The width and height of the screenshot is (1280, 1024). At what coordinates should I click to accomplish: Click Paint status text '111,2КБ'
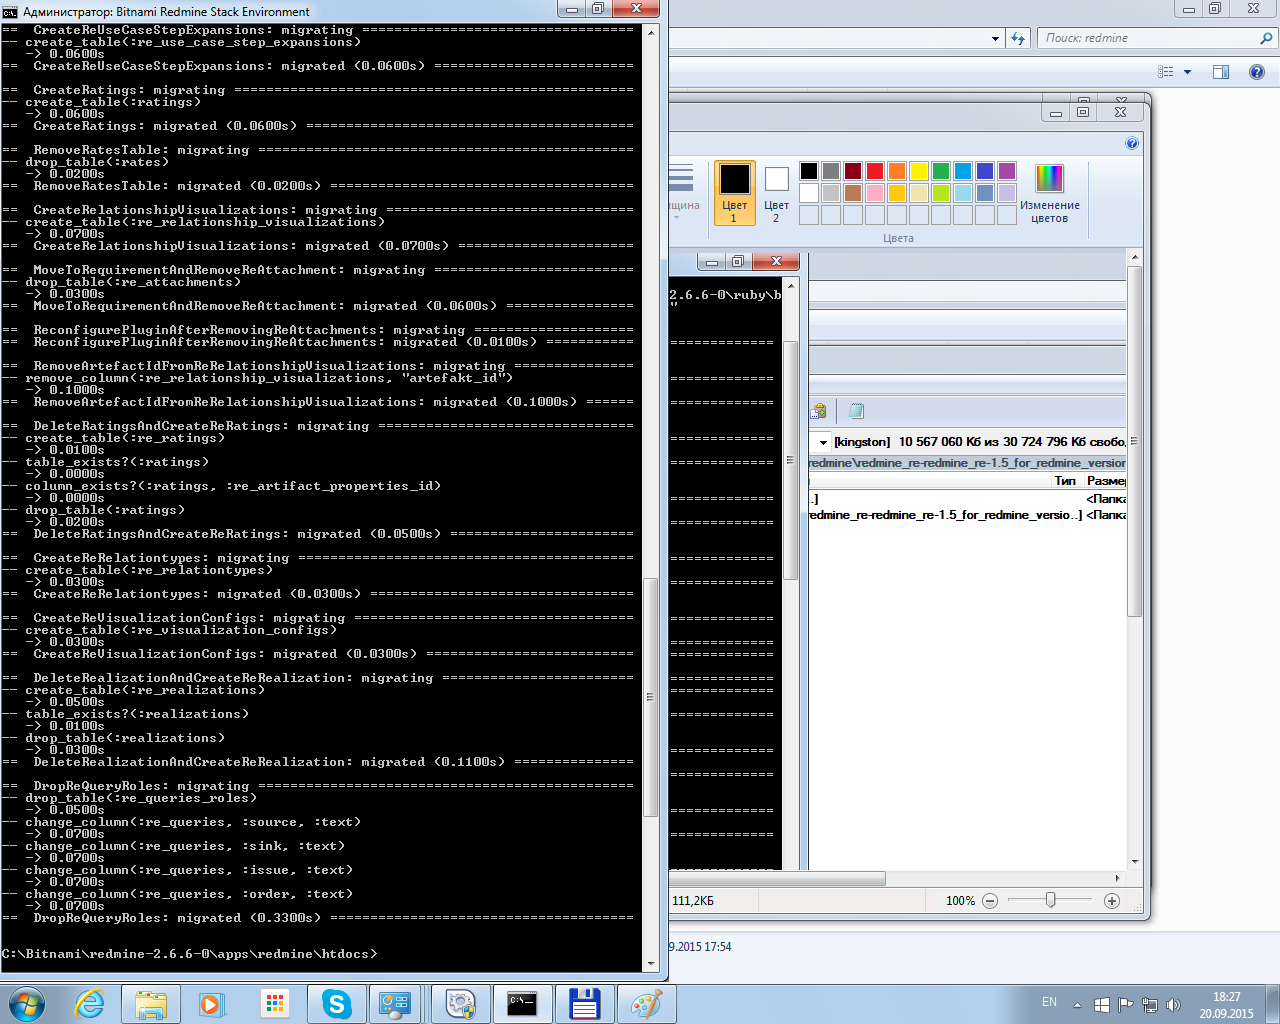pos(693,901)
